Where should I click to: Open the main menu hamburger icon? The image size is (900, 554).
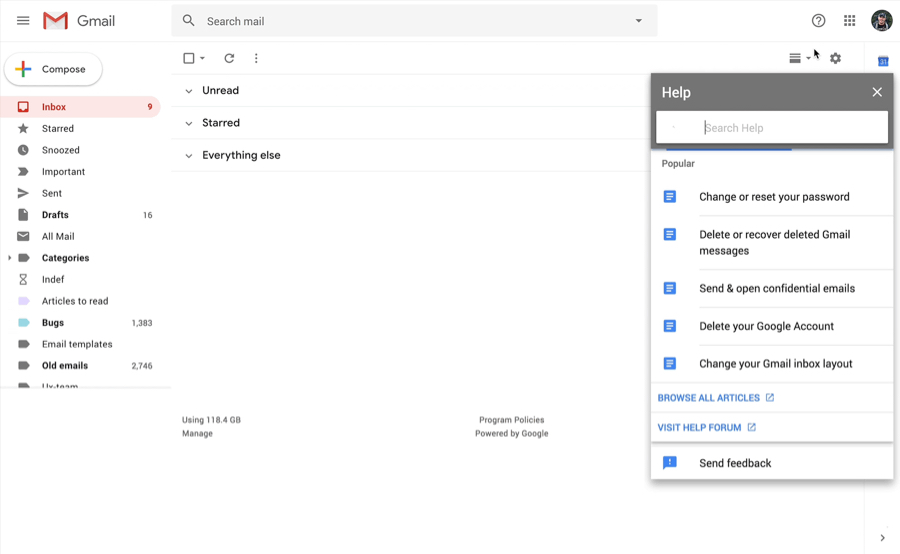(23, 21)
